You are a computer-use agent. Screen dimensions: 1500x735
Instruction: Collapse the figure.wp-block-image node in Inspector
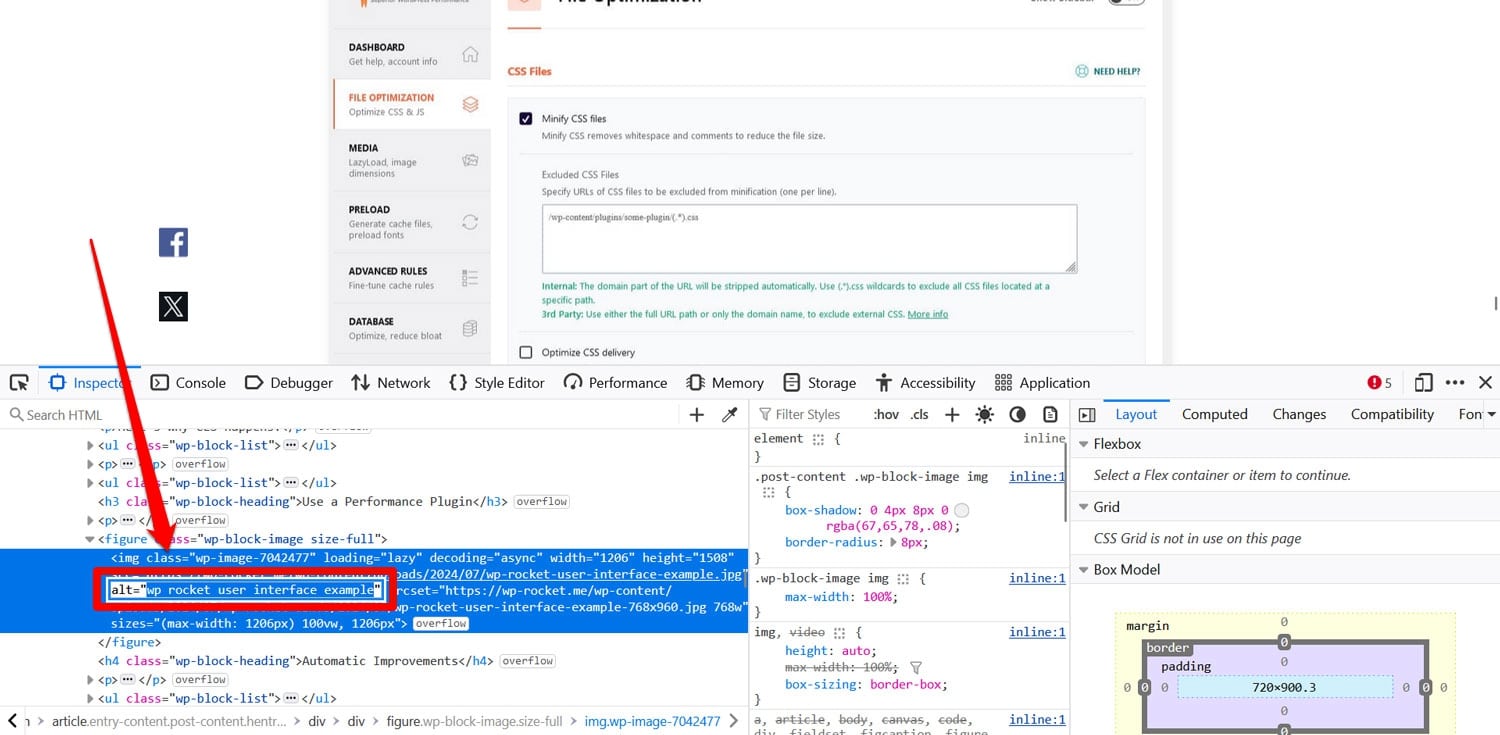[90, 538]
